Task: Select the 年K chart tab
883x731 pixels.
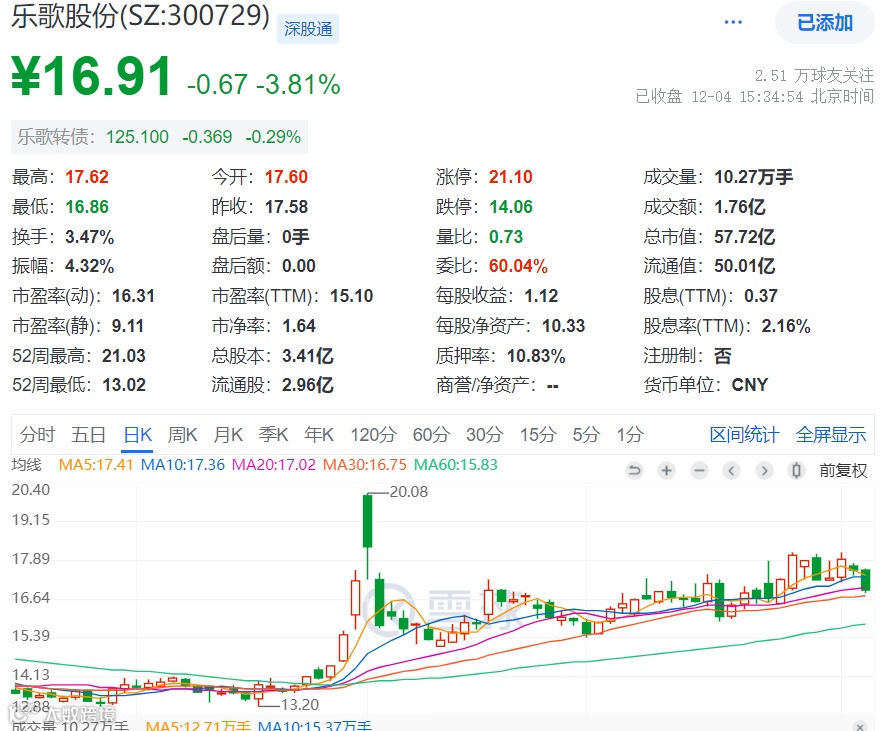Action: (x=319, y=435)
